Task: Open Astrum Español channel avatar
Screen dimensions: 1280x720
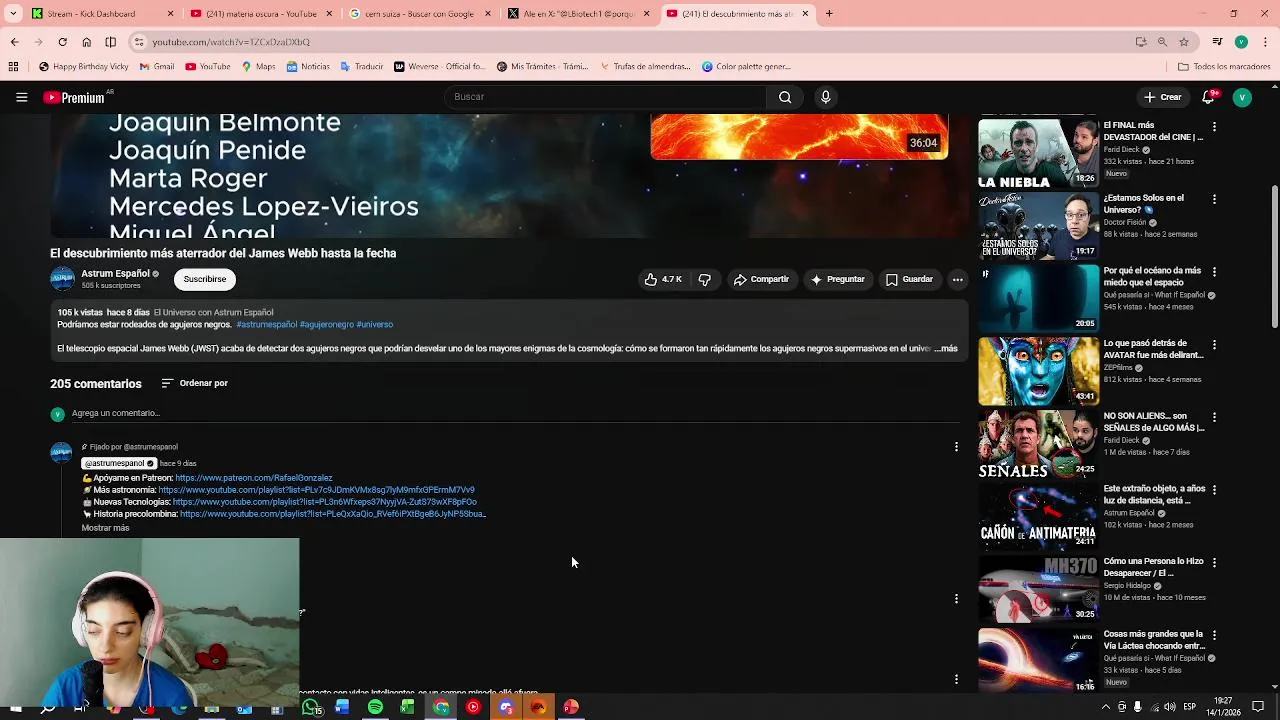Action: [x=63, y=279]
